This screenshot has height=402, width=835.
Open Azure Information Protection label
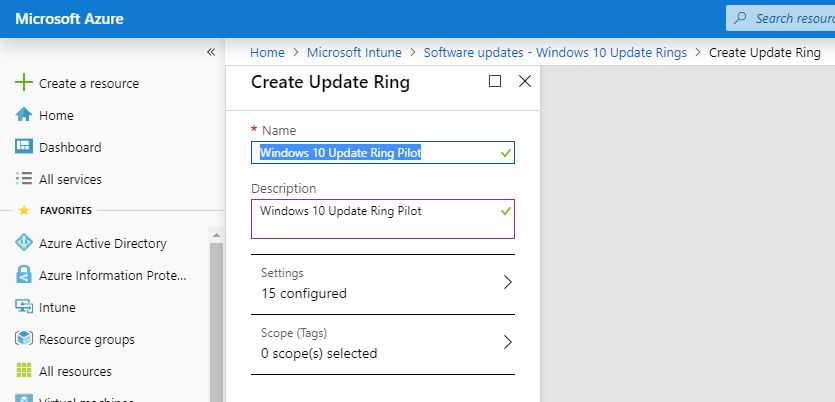point(113,275)
